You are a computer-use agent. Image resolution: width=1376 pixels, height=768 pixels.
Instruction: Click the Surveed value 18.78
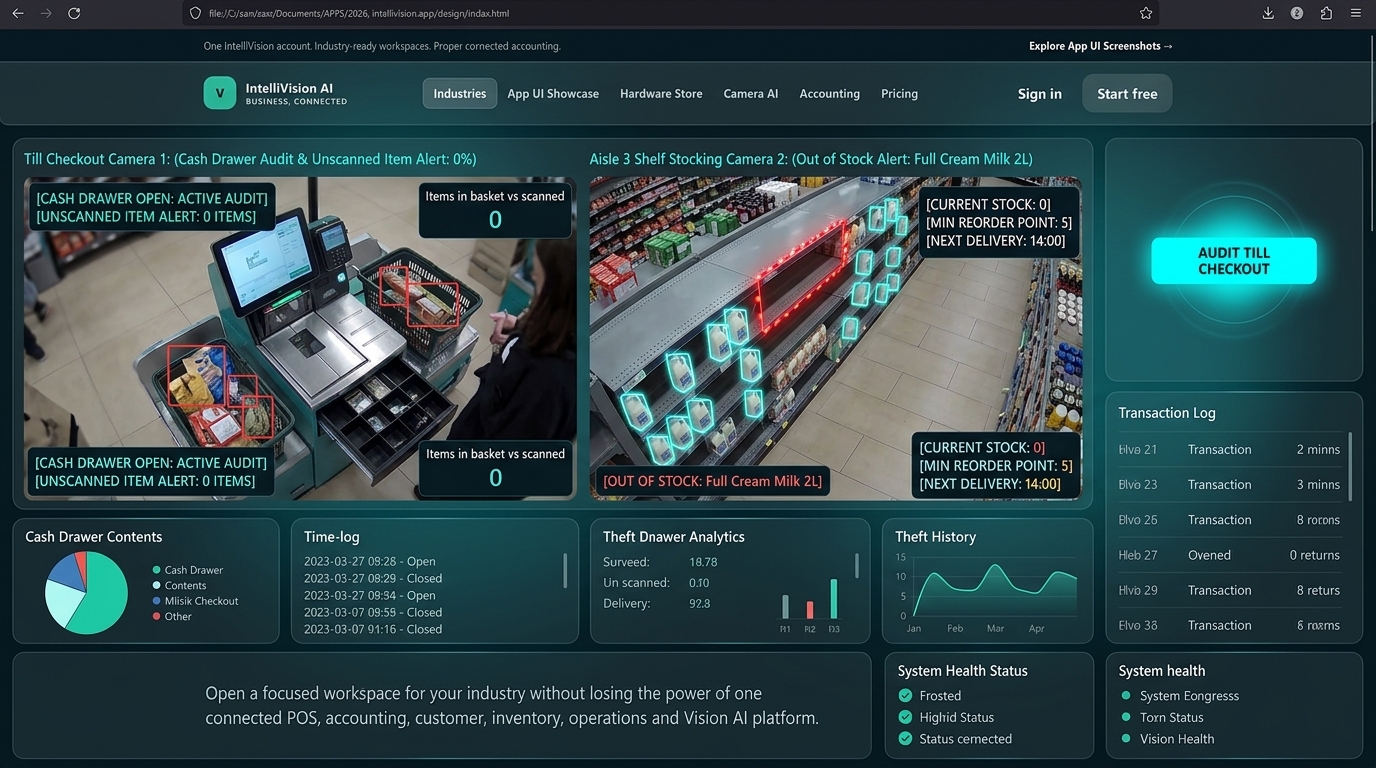click(x=703, y=562)
